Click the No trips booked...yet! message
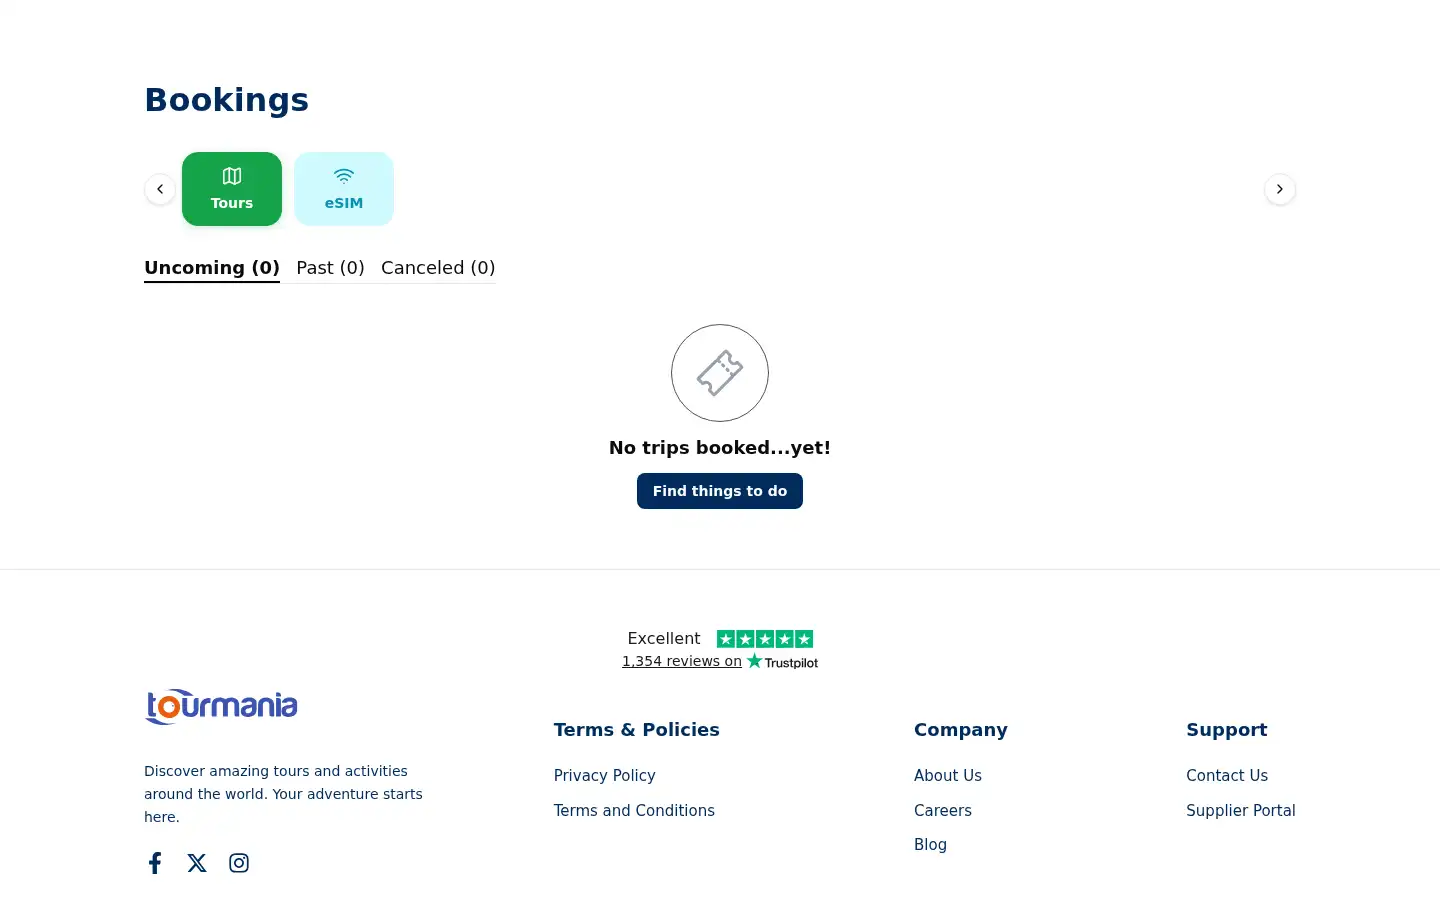Viewport: 1440px width, 900px height. point(720,448)
